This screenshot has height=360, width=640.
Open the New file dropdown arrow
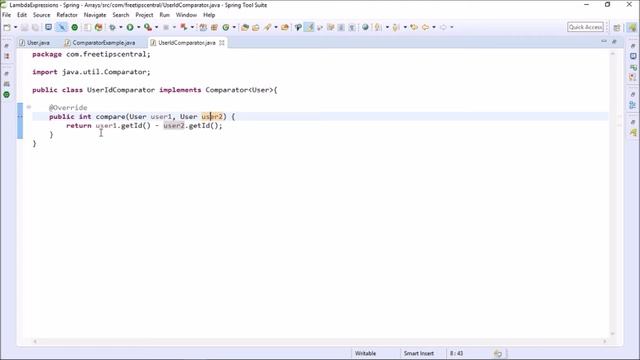tap(16, 27)
